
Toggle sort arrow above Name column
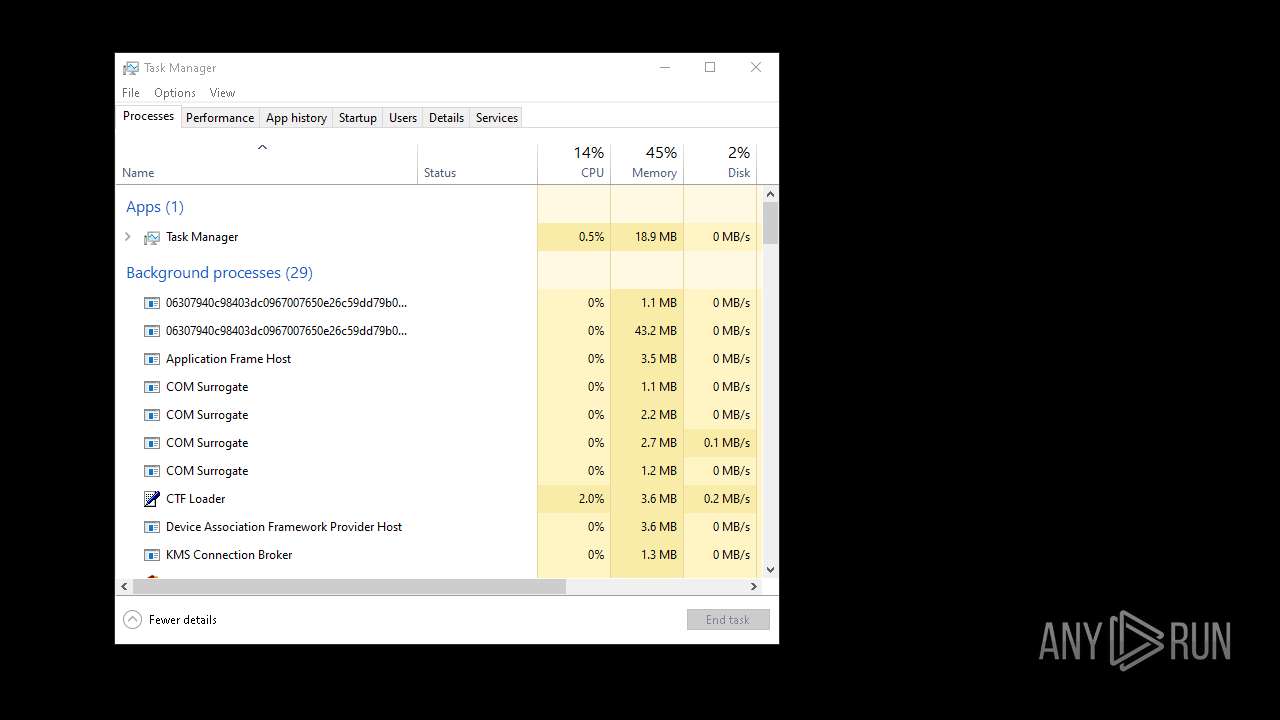pos(262,147)
